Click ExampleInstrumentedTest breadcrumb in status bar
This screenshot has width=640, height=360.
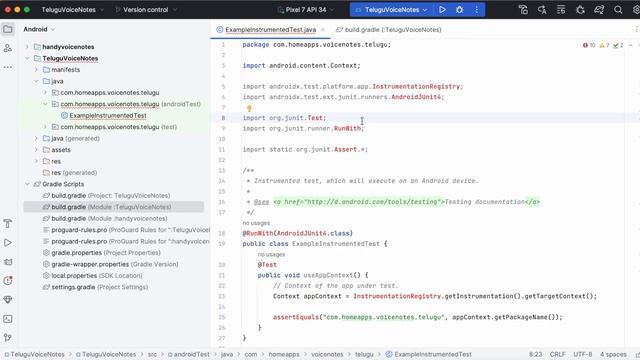(x=429, y=354)
